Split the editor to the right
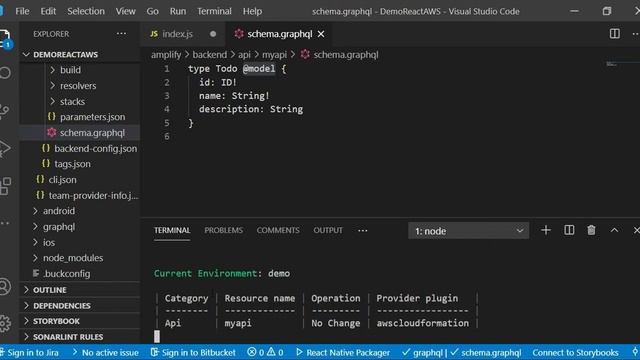The image size is (640, 360). (614, 34)
